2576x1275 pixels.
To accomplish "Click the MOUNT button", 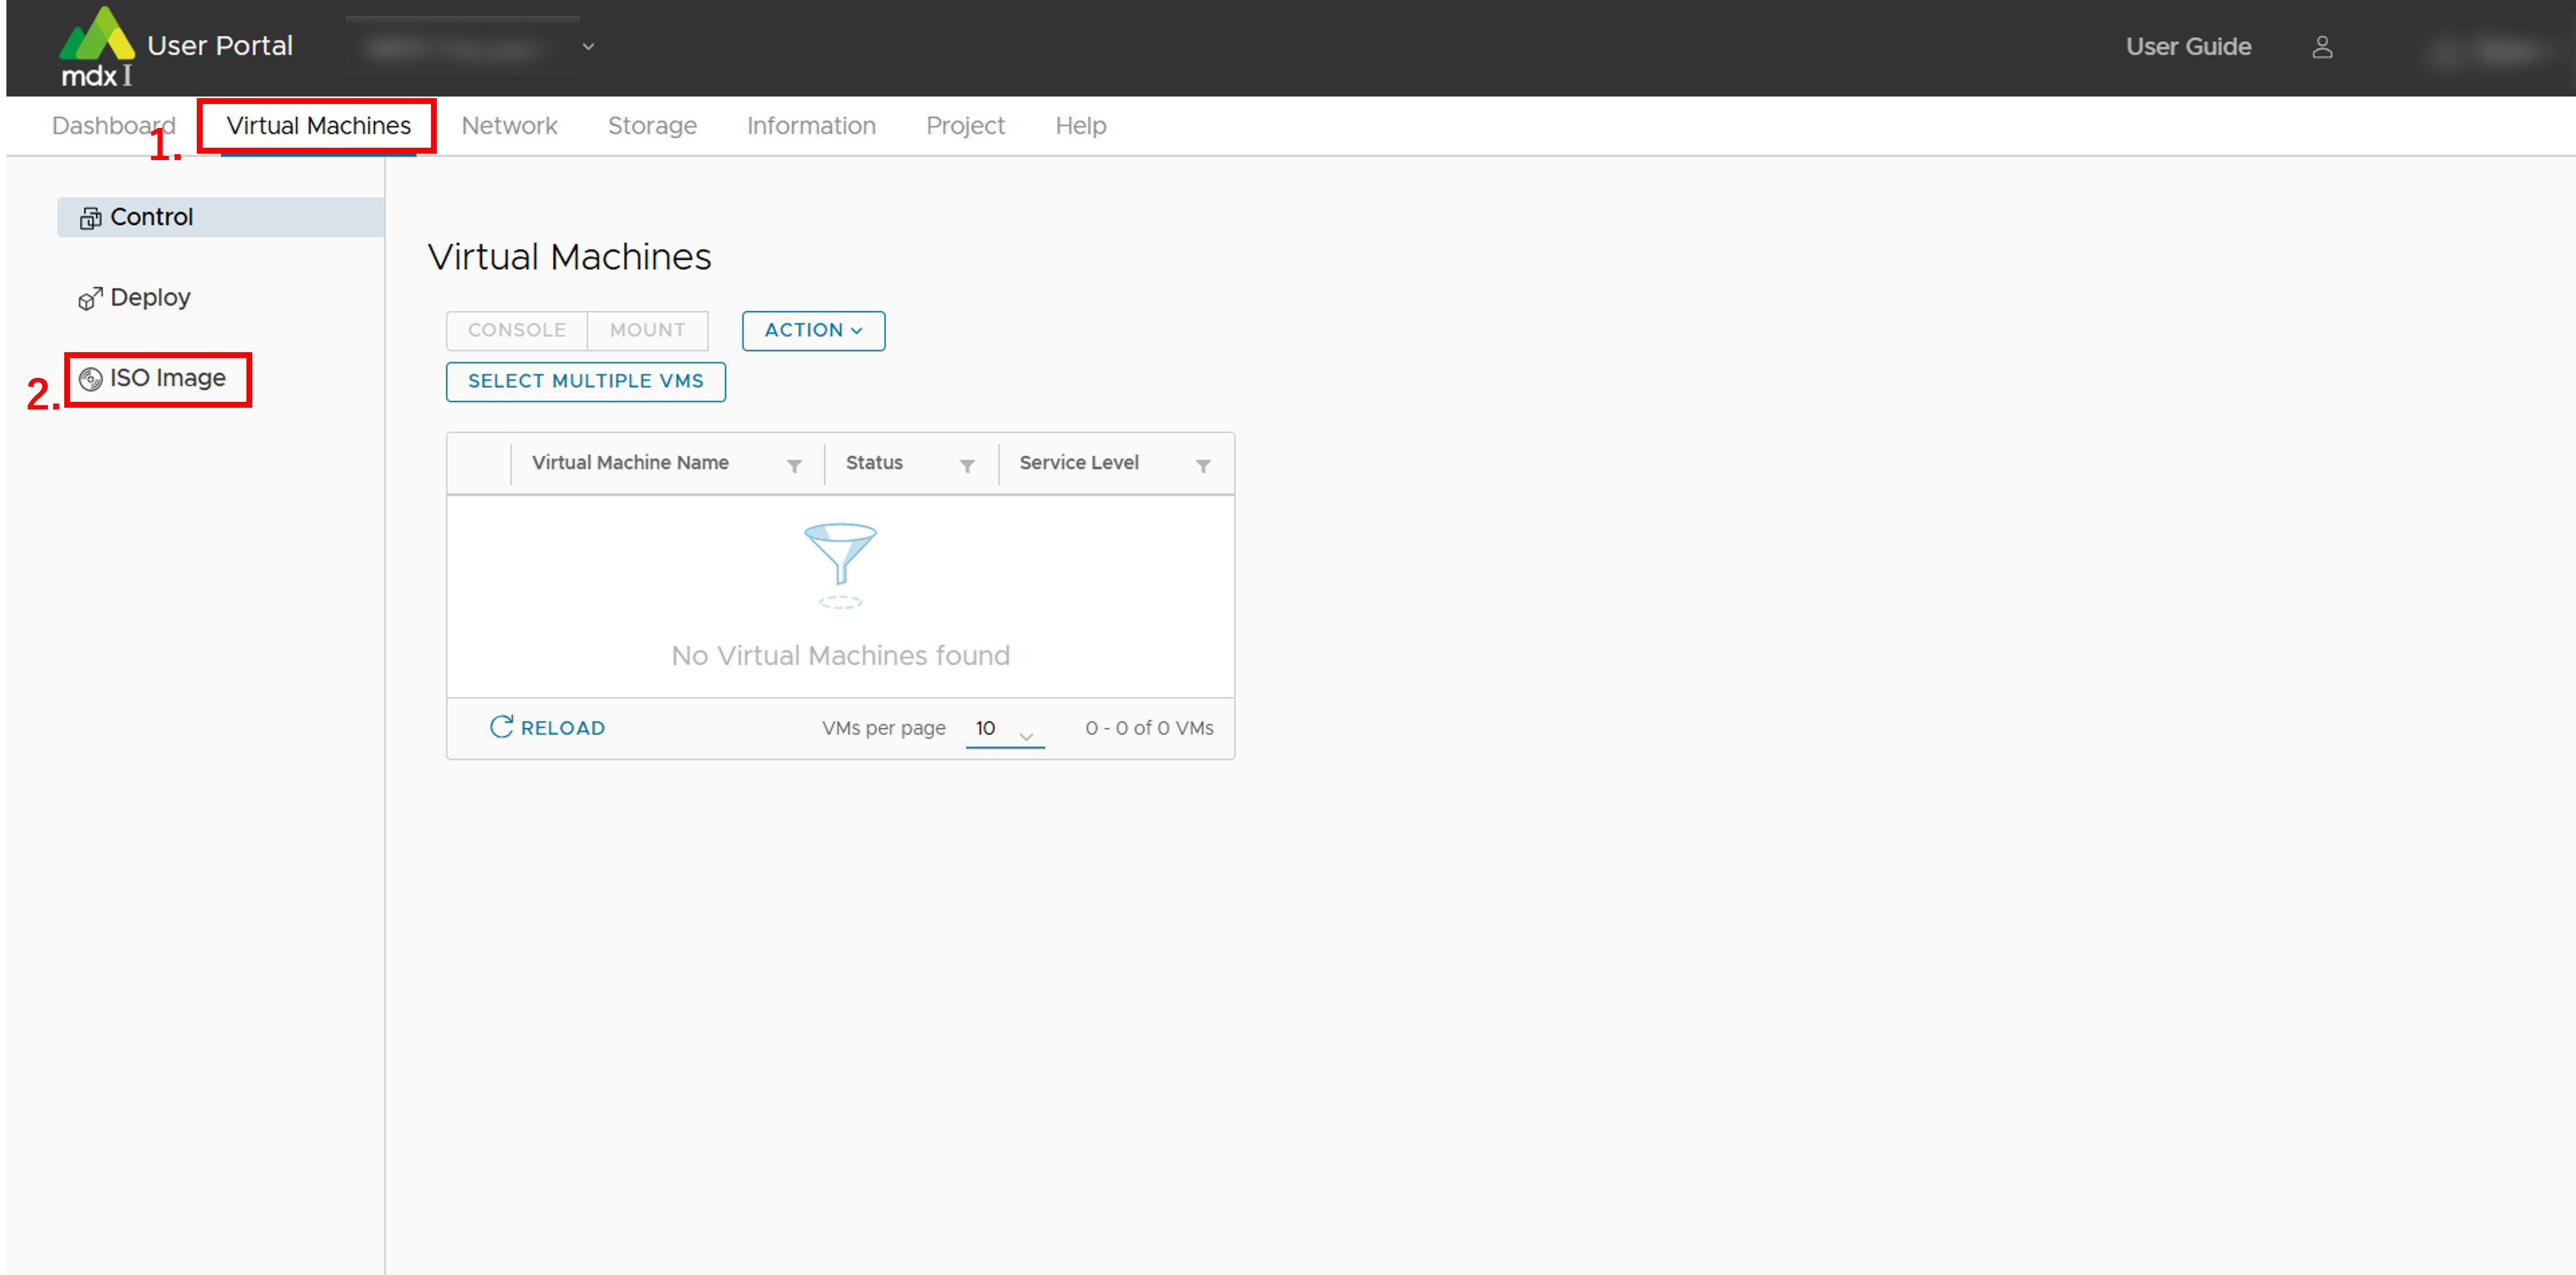I will pyautogui.click(x=647, y=330).
